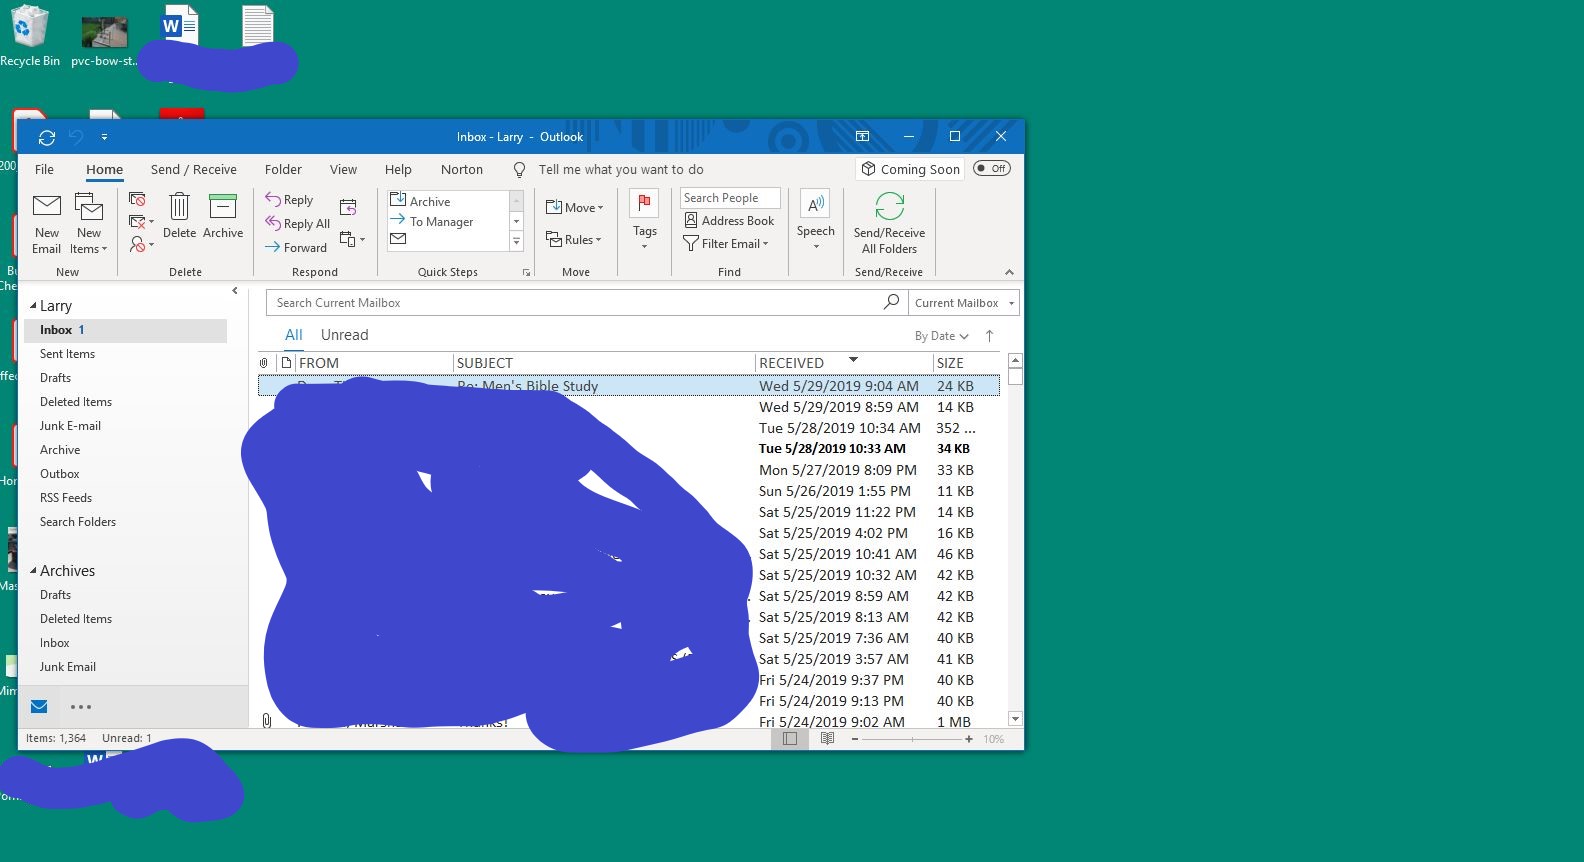Sort by the SUBJECT column header

pos(603,362)
